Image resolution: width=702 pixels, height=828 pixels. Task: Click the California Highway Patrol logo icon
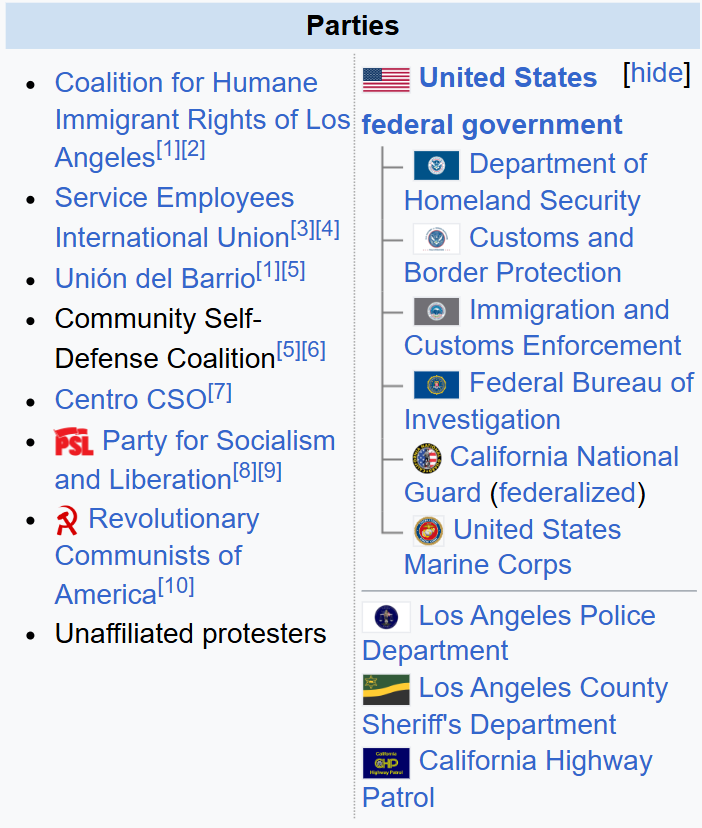(x=386, y=763)
